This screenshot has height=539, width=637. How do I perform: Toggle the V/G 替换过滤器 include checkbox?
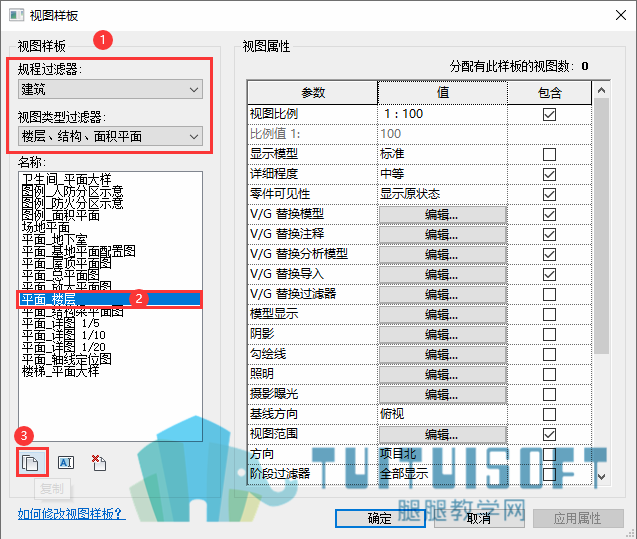[549, 294]
